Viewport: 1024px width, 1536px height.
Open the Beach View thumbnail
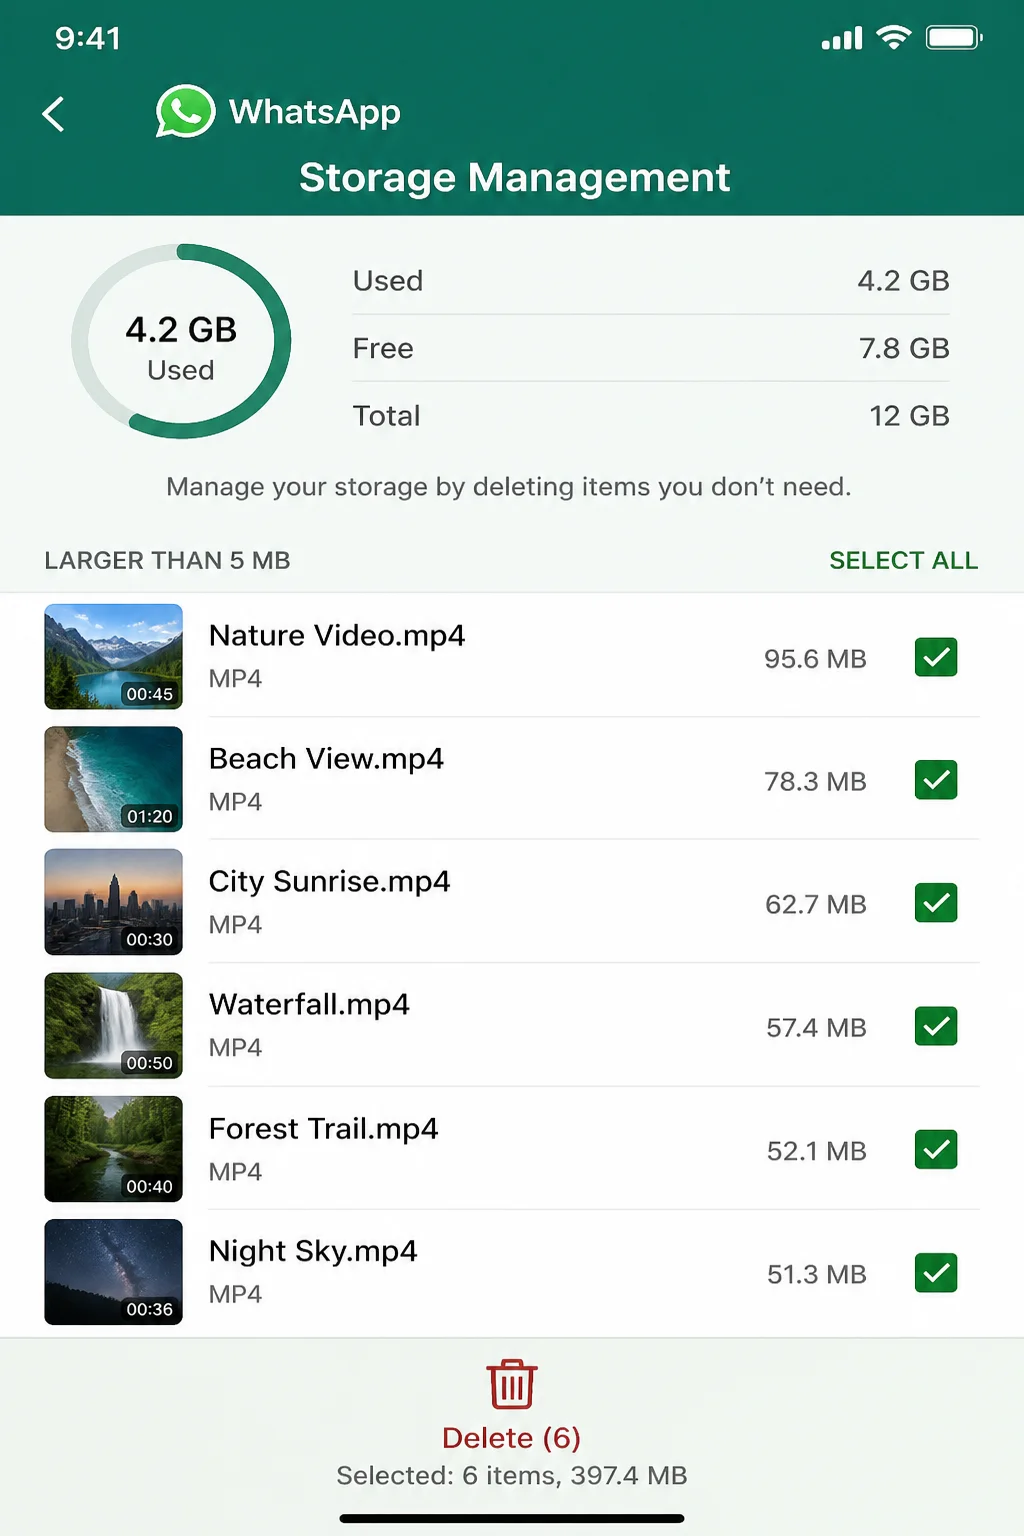click(113, 779)
